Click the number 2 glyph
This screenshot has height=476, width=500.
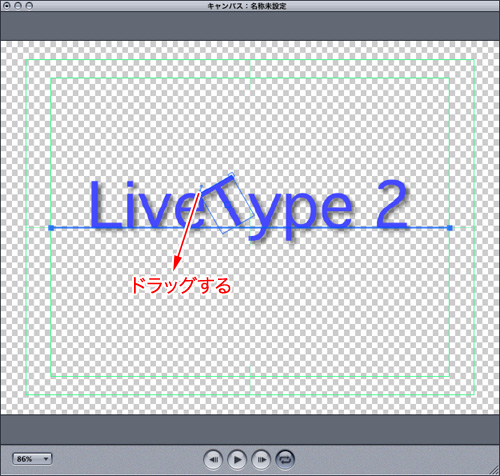[392, 204]
